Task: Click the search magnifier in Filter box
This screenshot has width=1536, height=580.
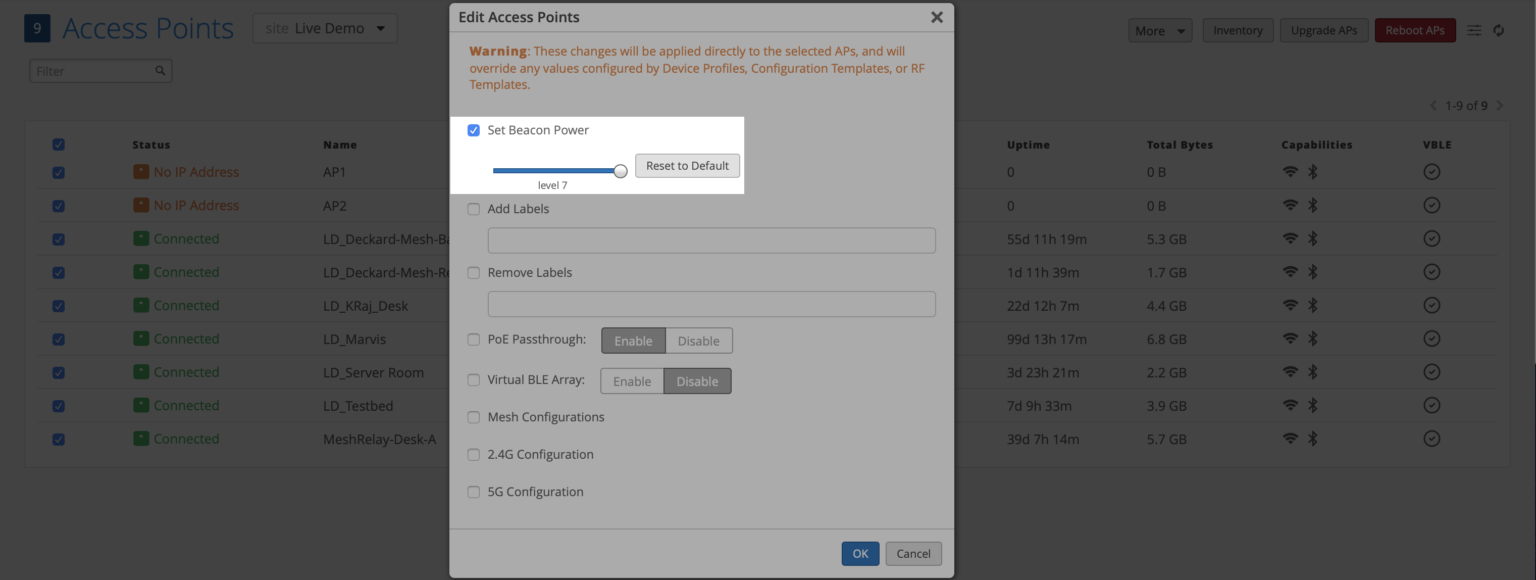Action: 160,71
